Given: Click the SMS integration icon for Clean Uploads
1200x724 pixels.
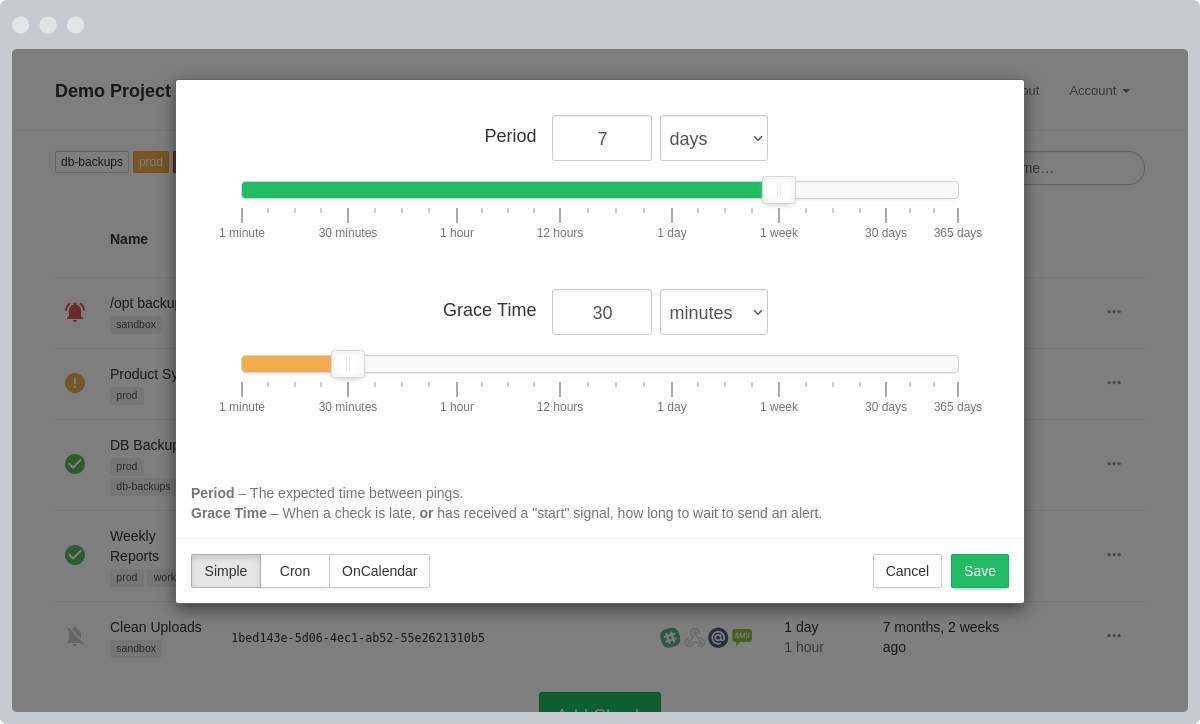Looking at the screenshot, I should click(742, 636).
